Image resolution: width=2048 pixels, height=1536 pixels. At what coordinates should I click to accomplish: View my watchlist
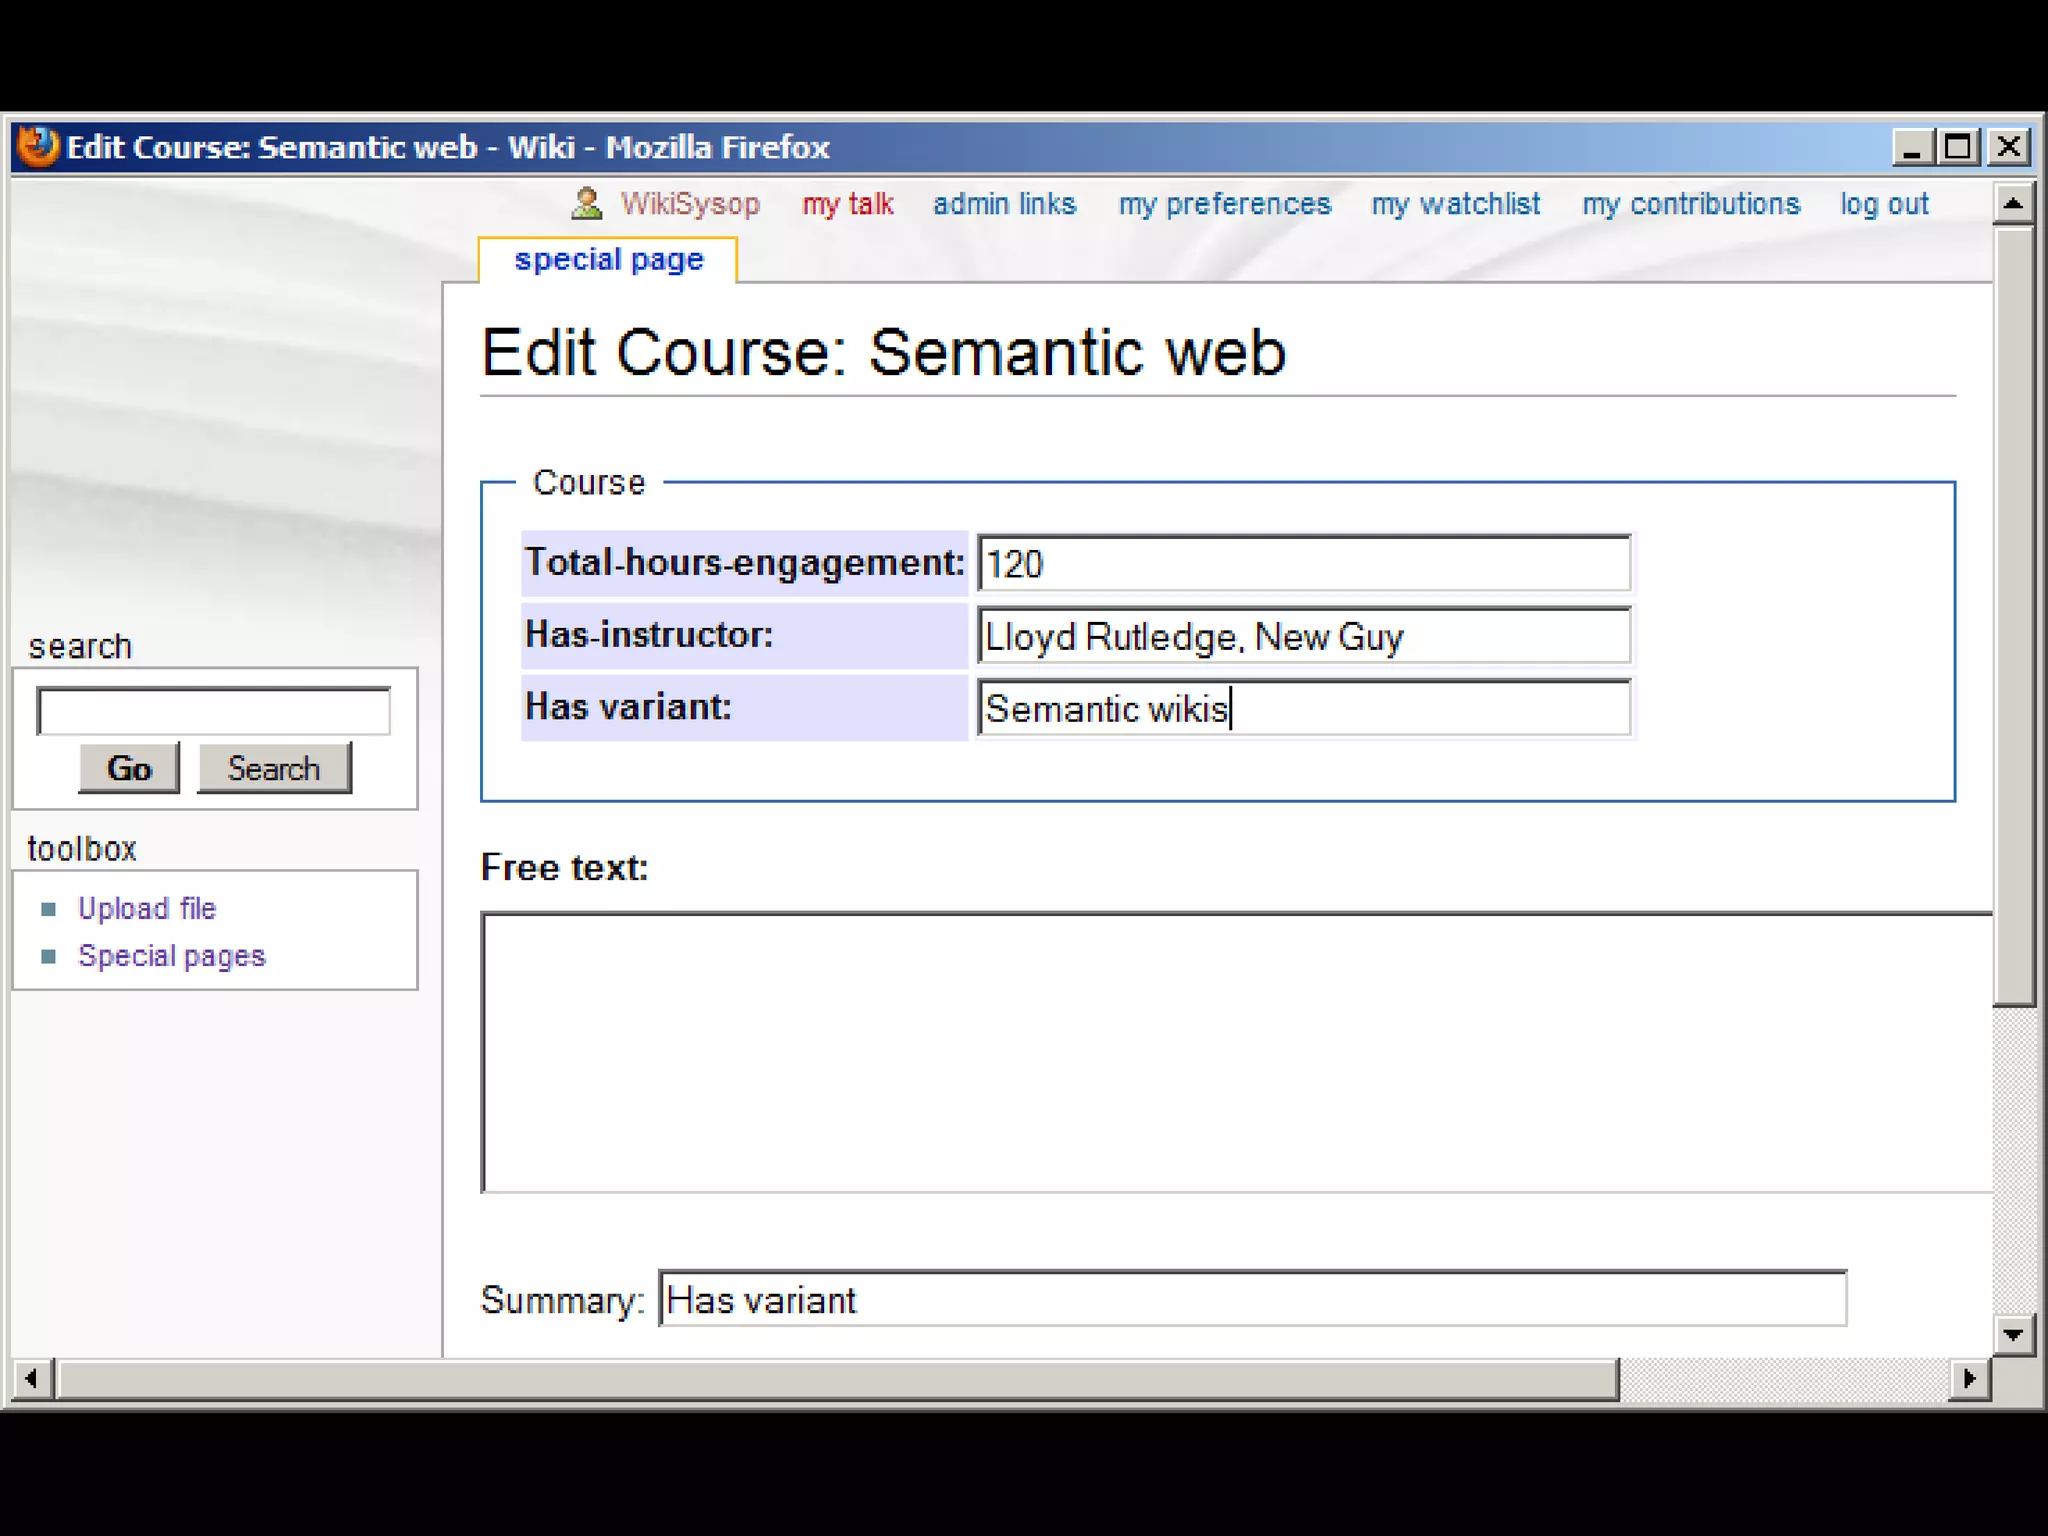(x=1455, y=204)
